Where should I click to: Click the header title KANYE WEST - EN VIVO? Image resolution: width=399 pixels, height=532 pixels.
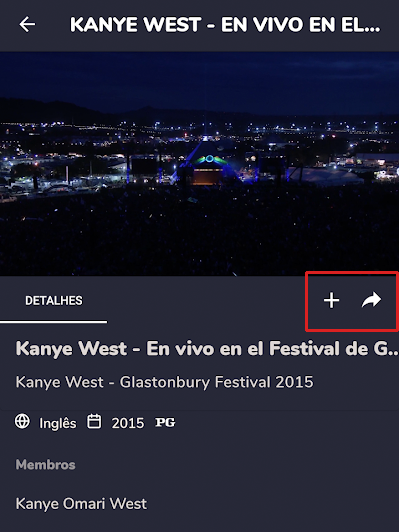tap(225, 25)
